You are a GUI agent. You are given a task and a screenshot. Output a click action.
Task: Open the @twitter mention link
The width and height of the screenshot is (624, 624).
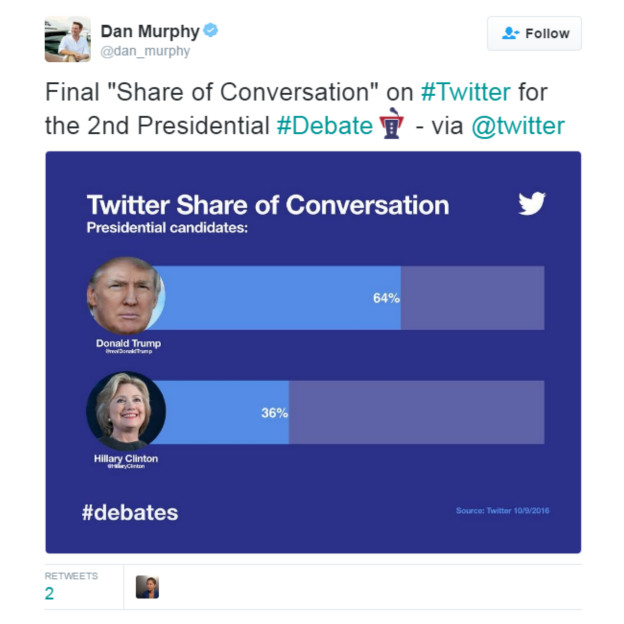tap(518, 126)
